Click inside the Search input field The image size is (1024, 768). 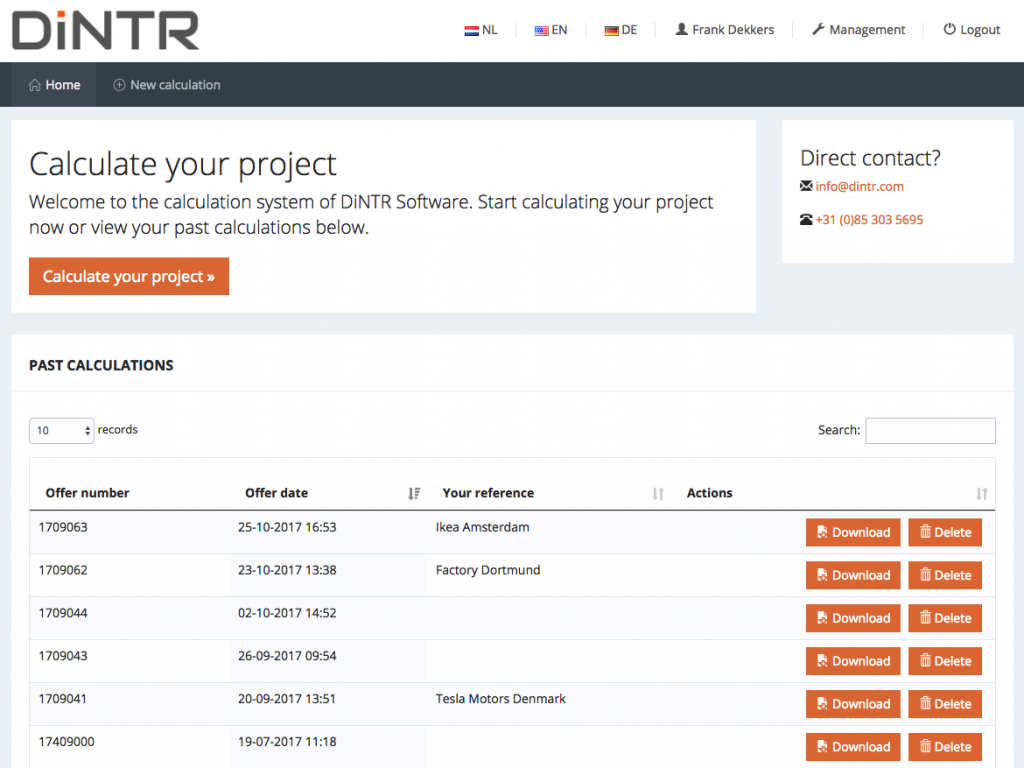click(x=930, y=430)
